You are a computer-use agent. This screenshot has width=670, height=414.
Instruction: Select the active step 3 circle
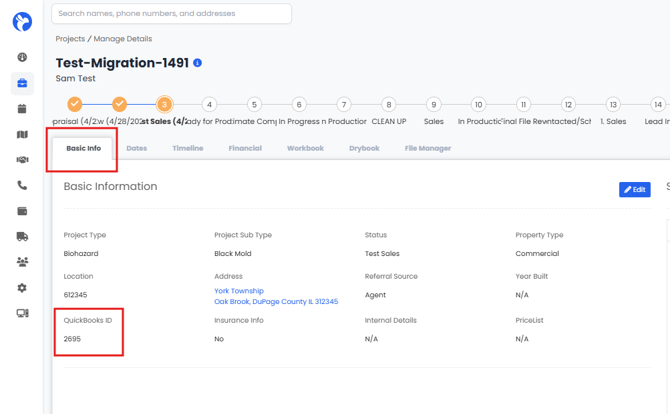point(165,104)
